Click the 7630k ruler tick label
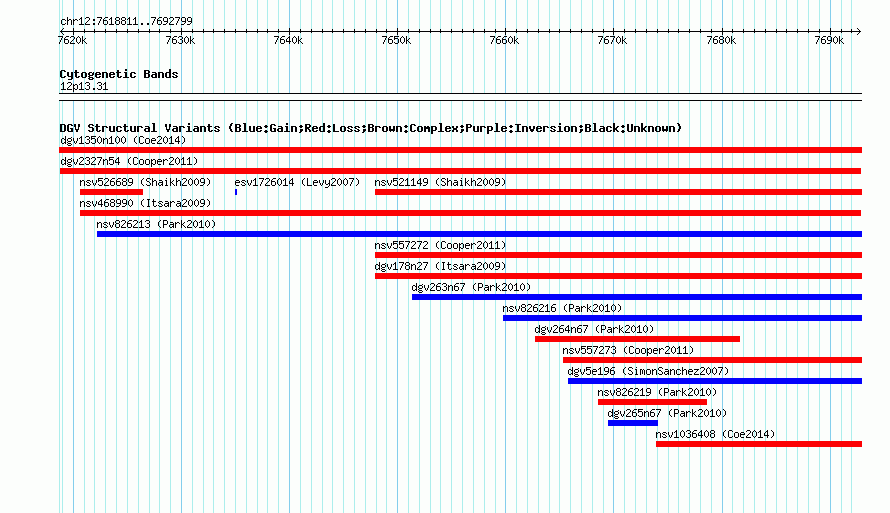Screen dimensions: 890x513 pyautogui.click(x=180, y=40)
